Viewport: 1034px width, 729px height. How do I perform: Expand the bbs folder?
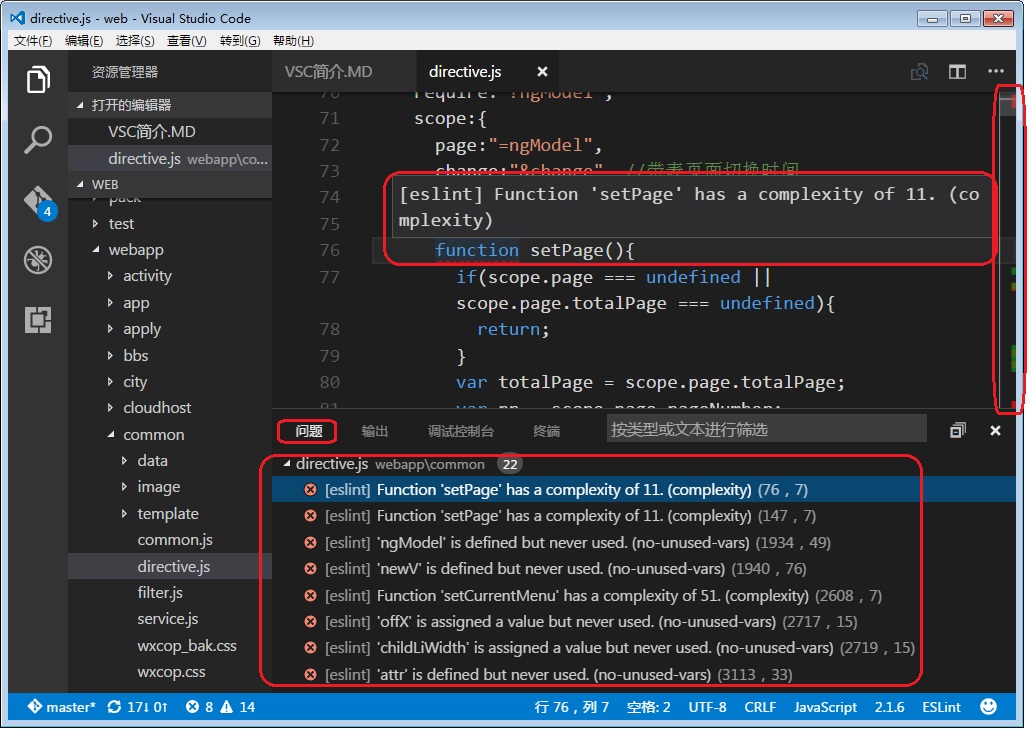click(x=110, y=355)
